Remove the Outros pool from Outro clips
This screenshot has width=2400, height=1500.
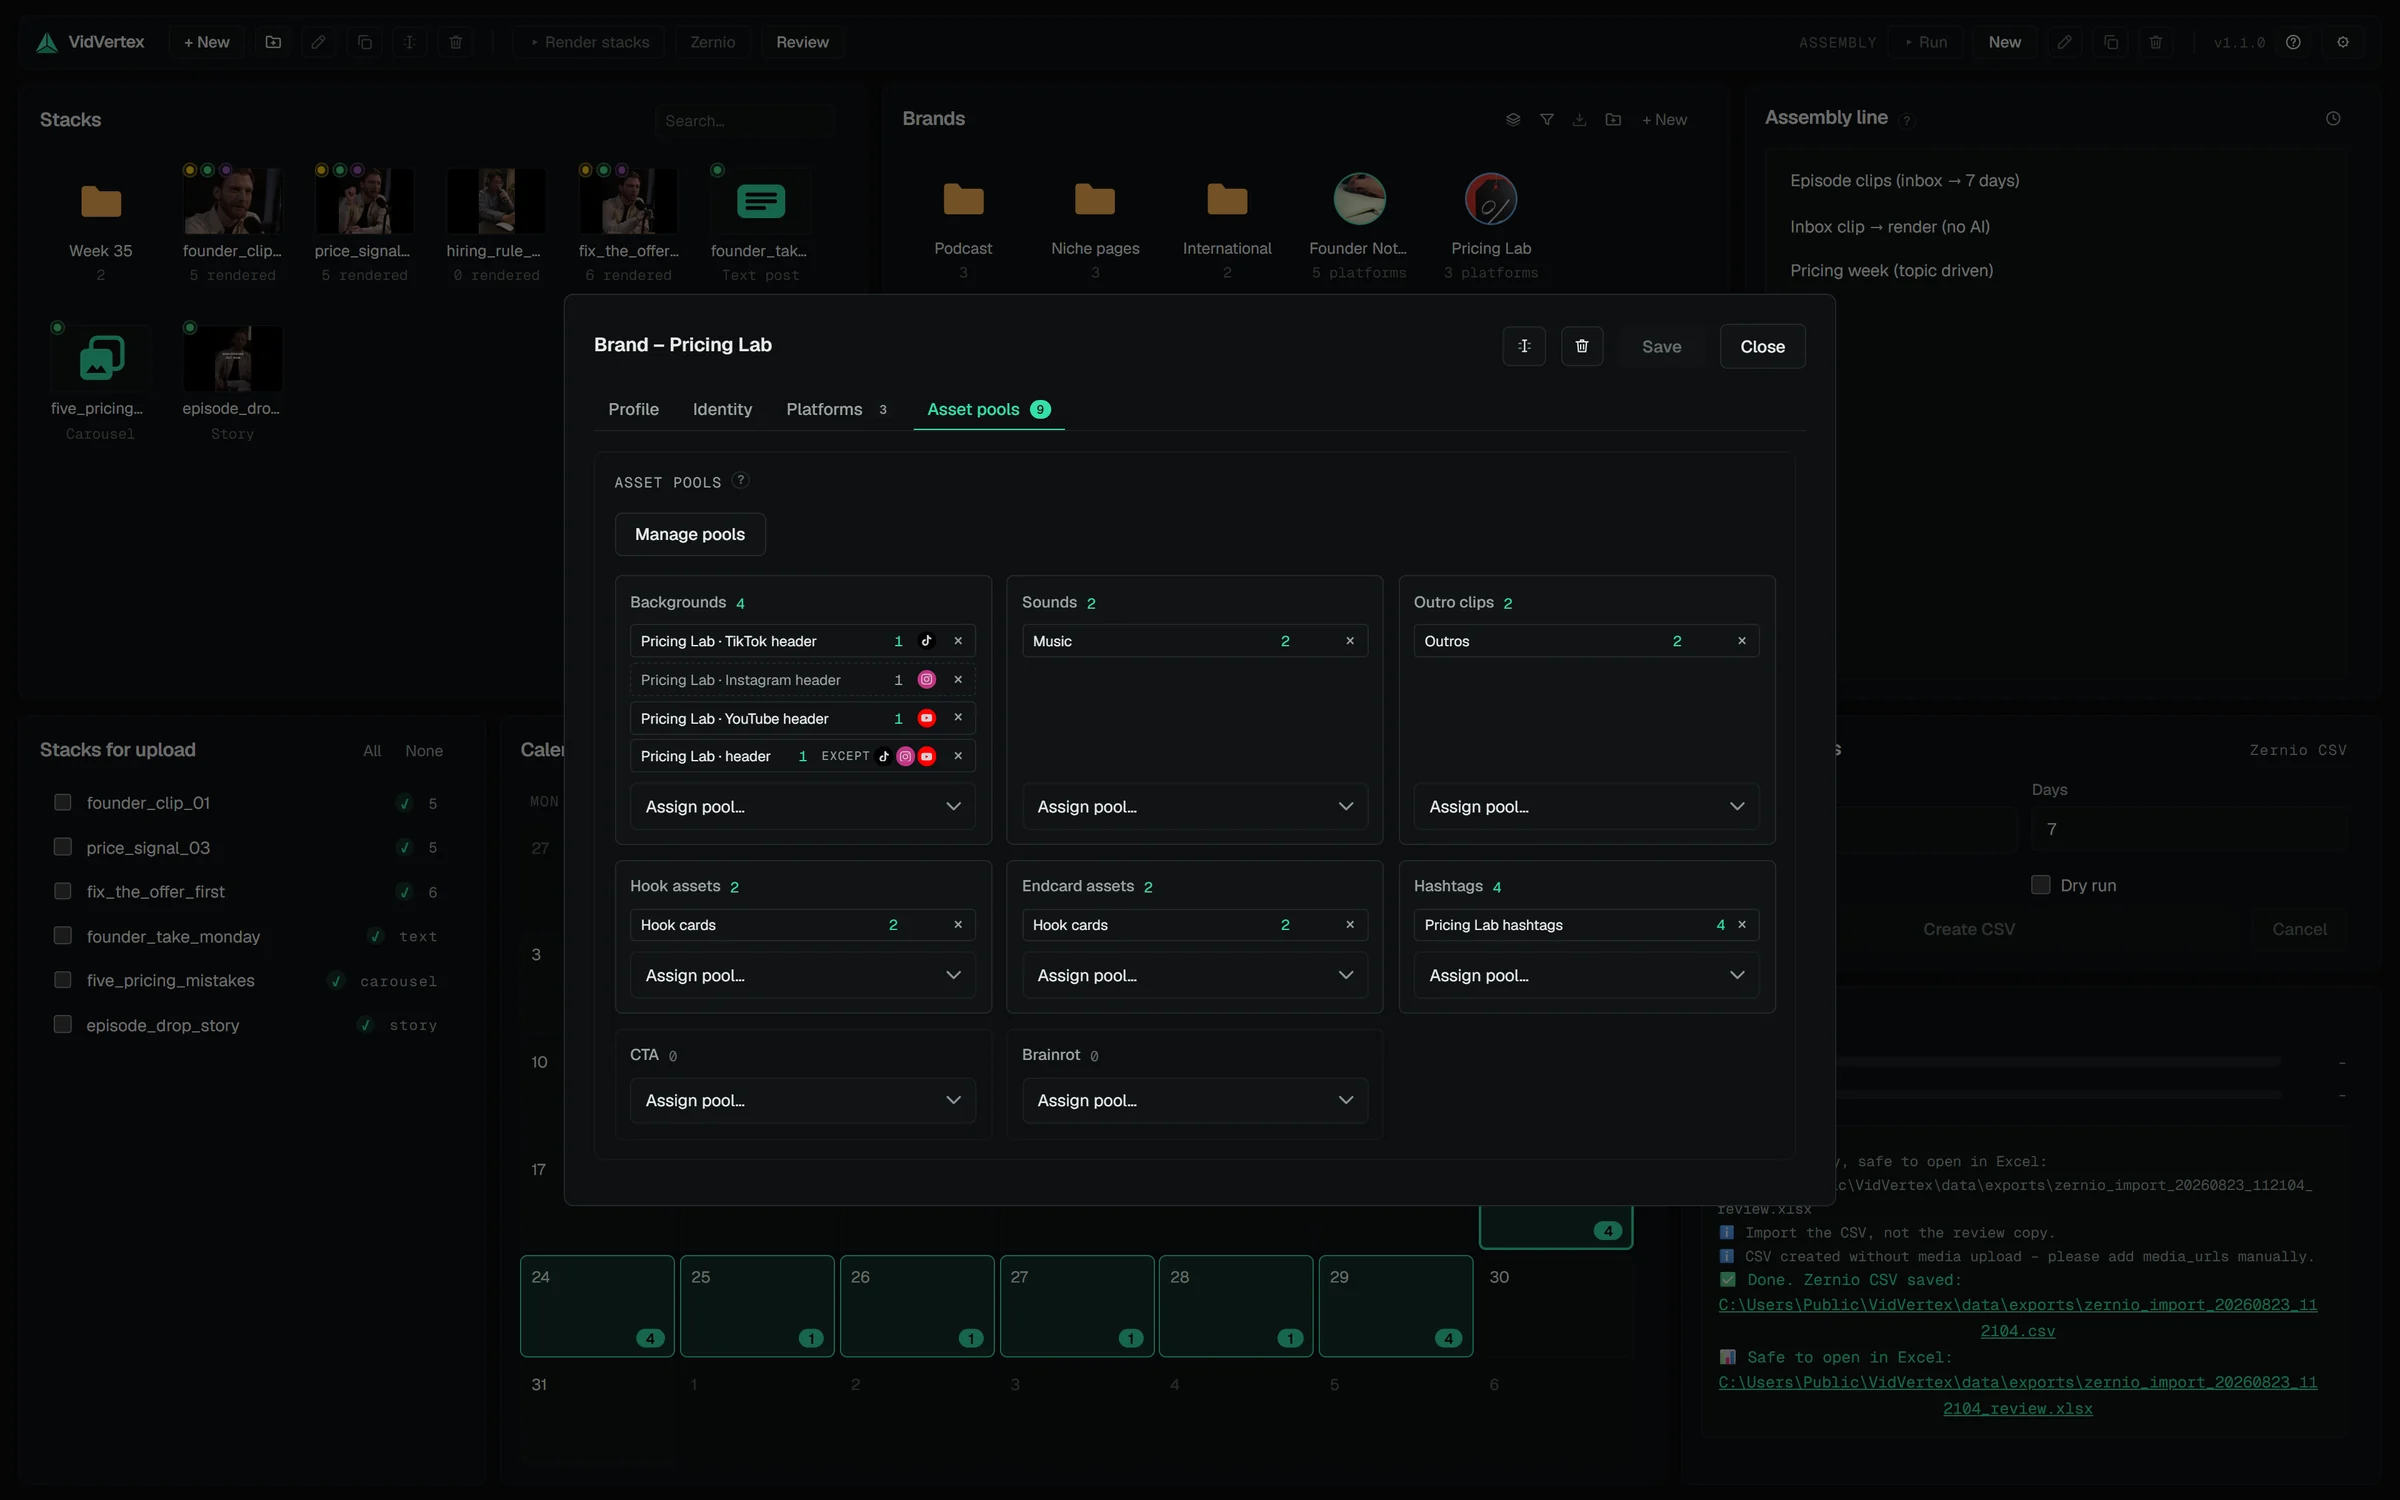(1742, 641)
